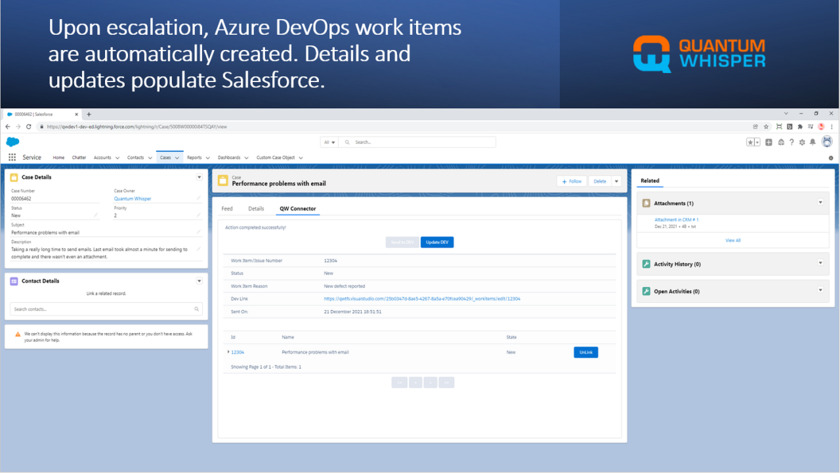This screenshot has width=840, height=473.
Task: Click the small gear icon under the profile avatar
Action: point(831,158)
